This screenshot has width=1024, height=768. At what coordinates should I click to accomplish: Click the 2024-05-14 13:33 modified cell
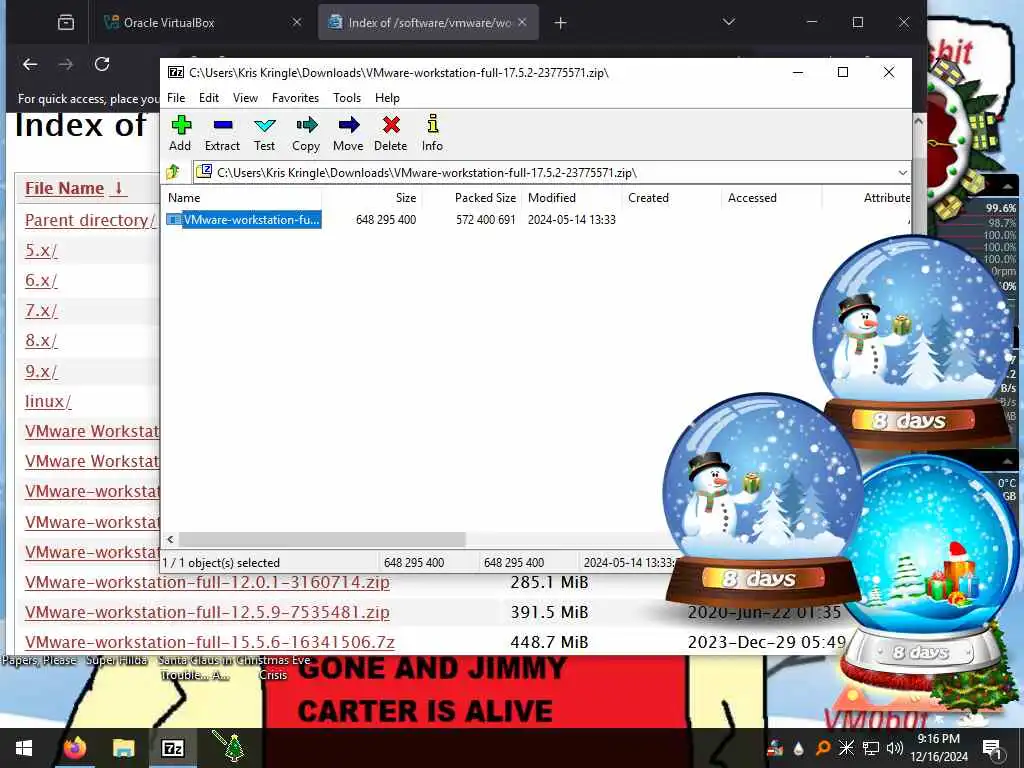click(x=572, y=220)
